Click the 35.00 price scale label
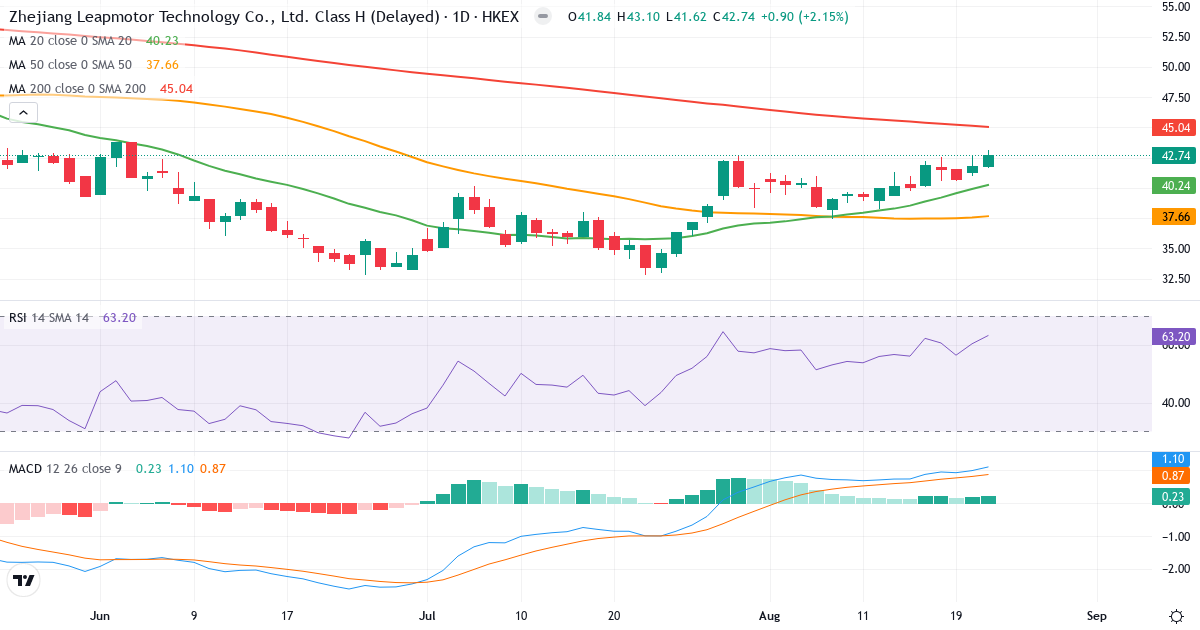Image resolution: width=1200 pixels, height=630 pixels. (1174, 248)
